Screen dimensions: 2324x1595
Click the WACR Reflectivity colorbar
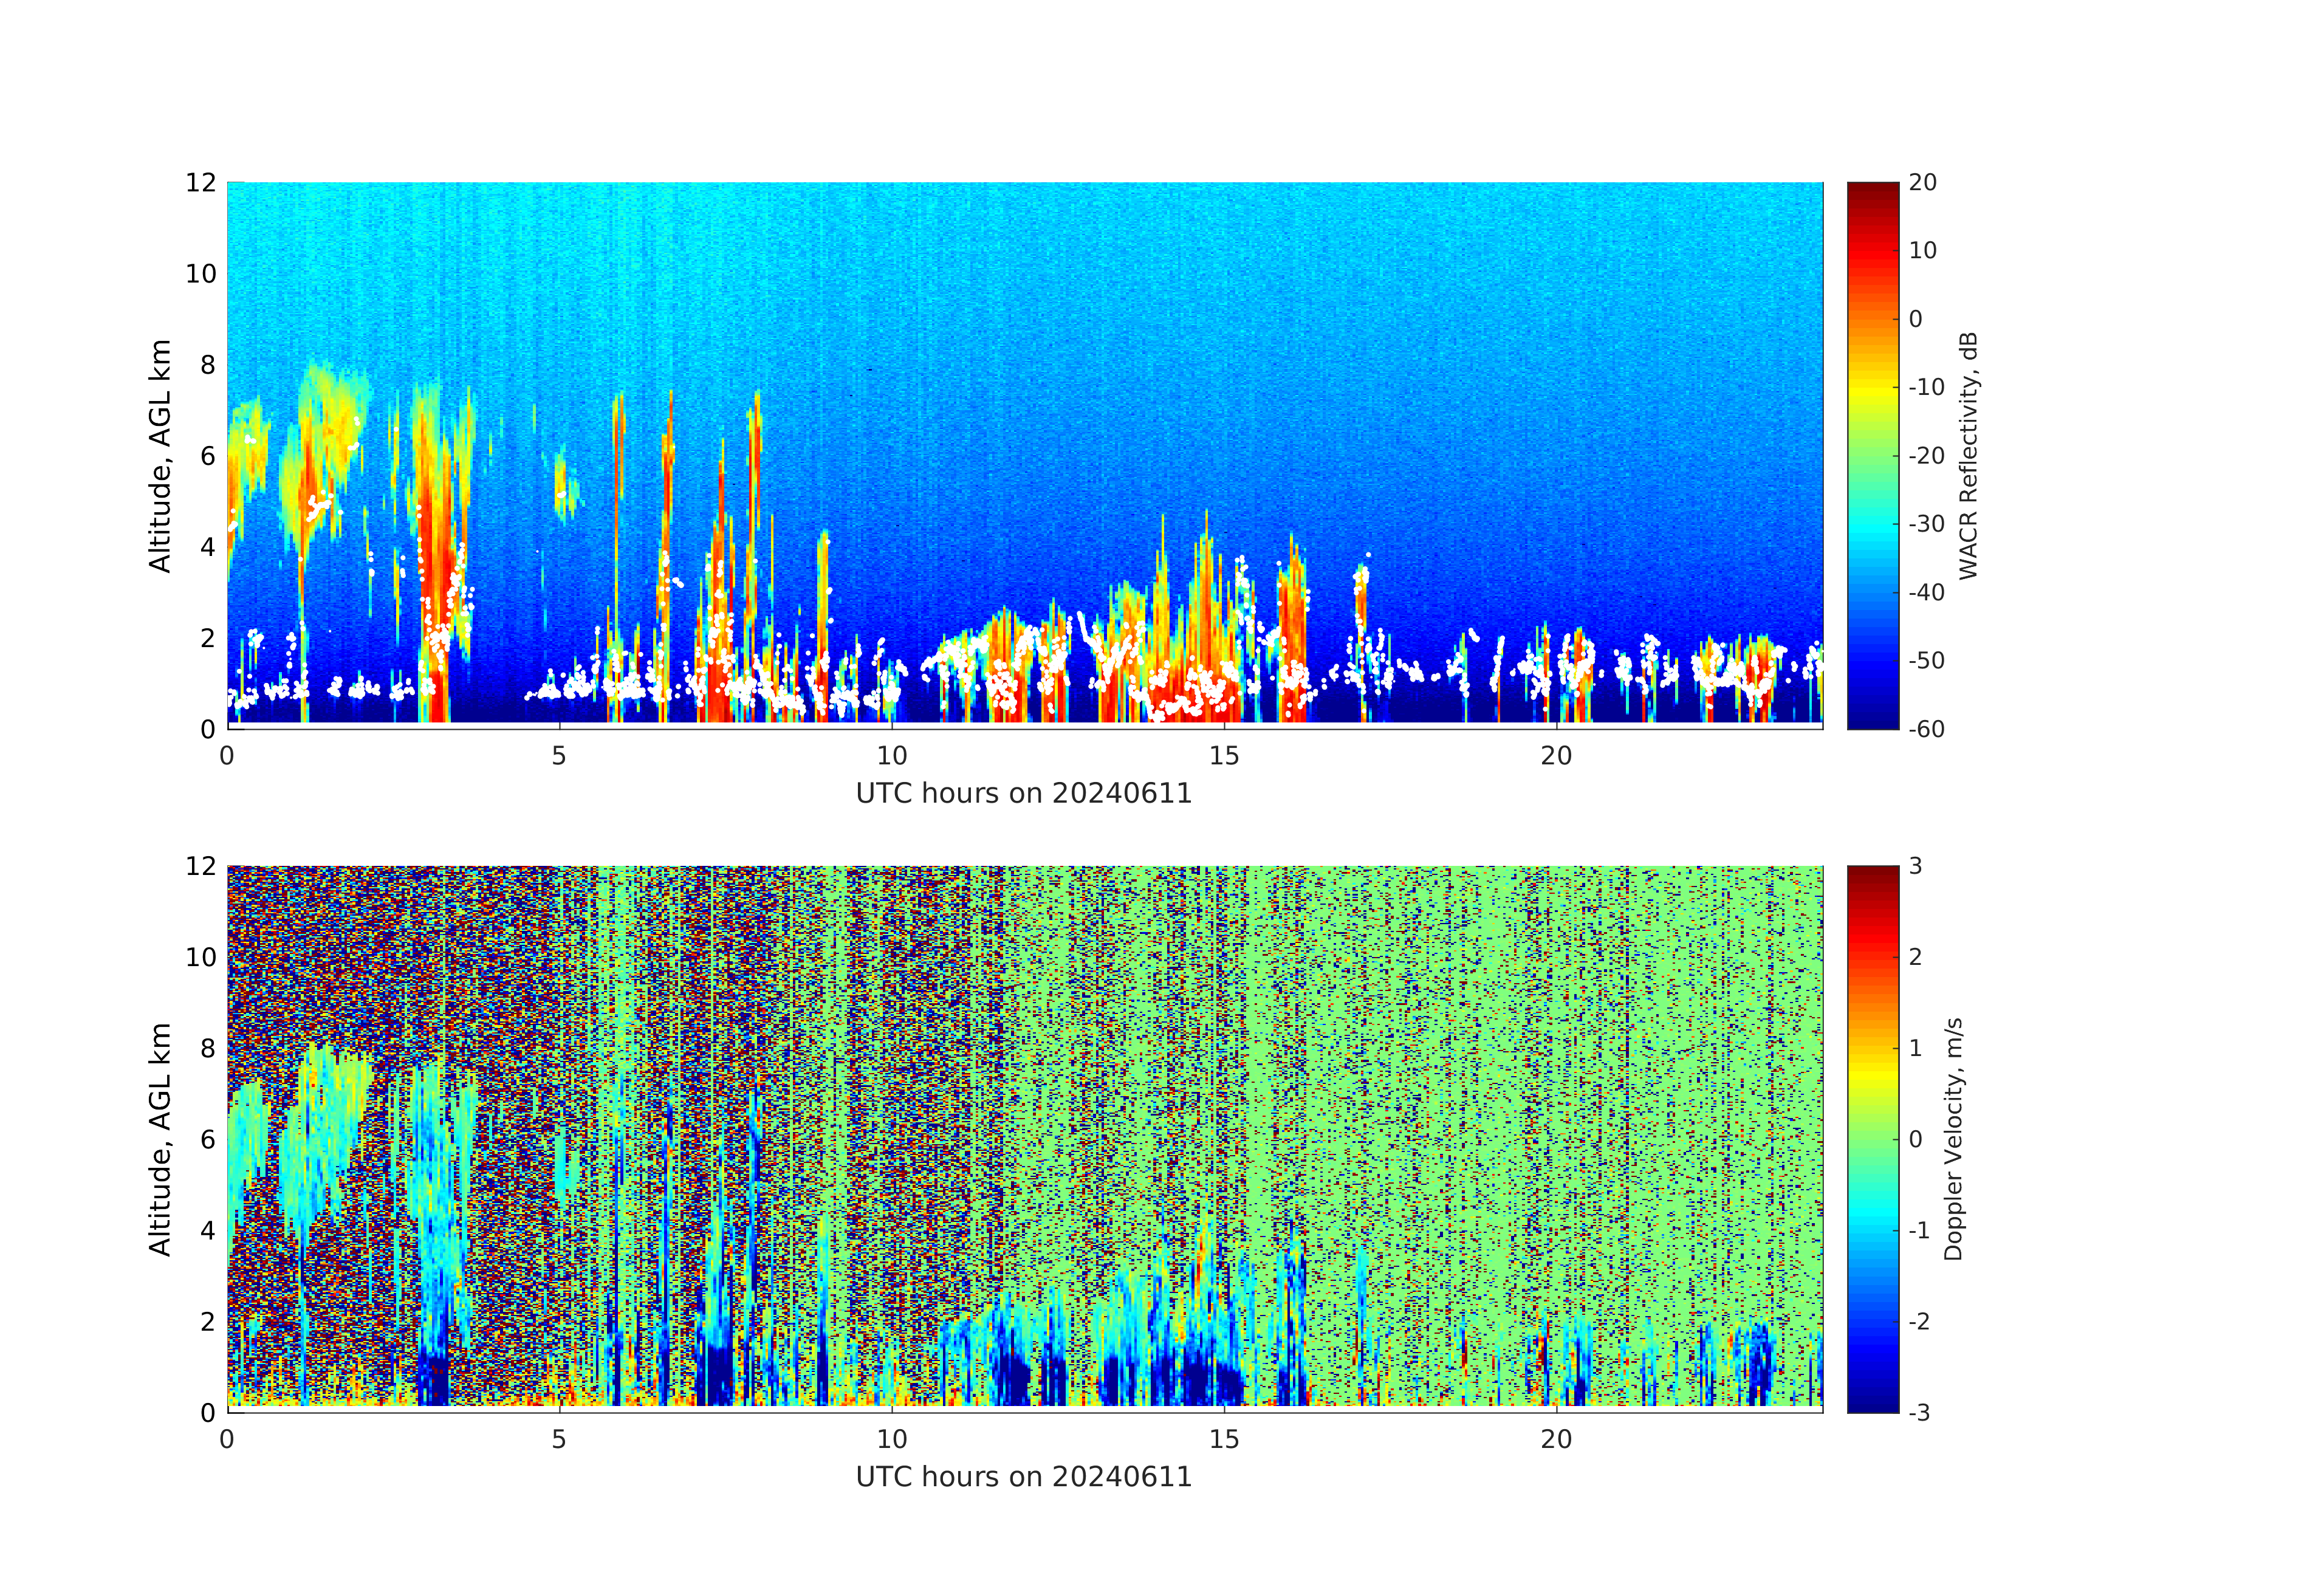tap(1872, 455)
